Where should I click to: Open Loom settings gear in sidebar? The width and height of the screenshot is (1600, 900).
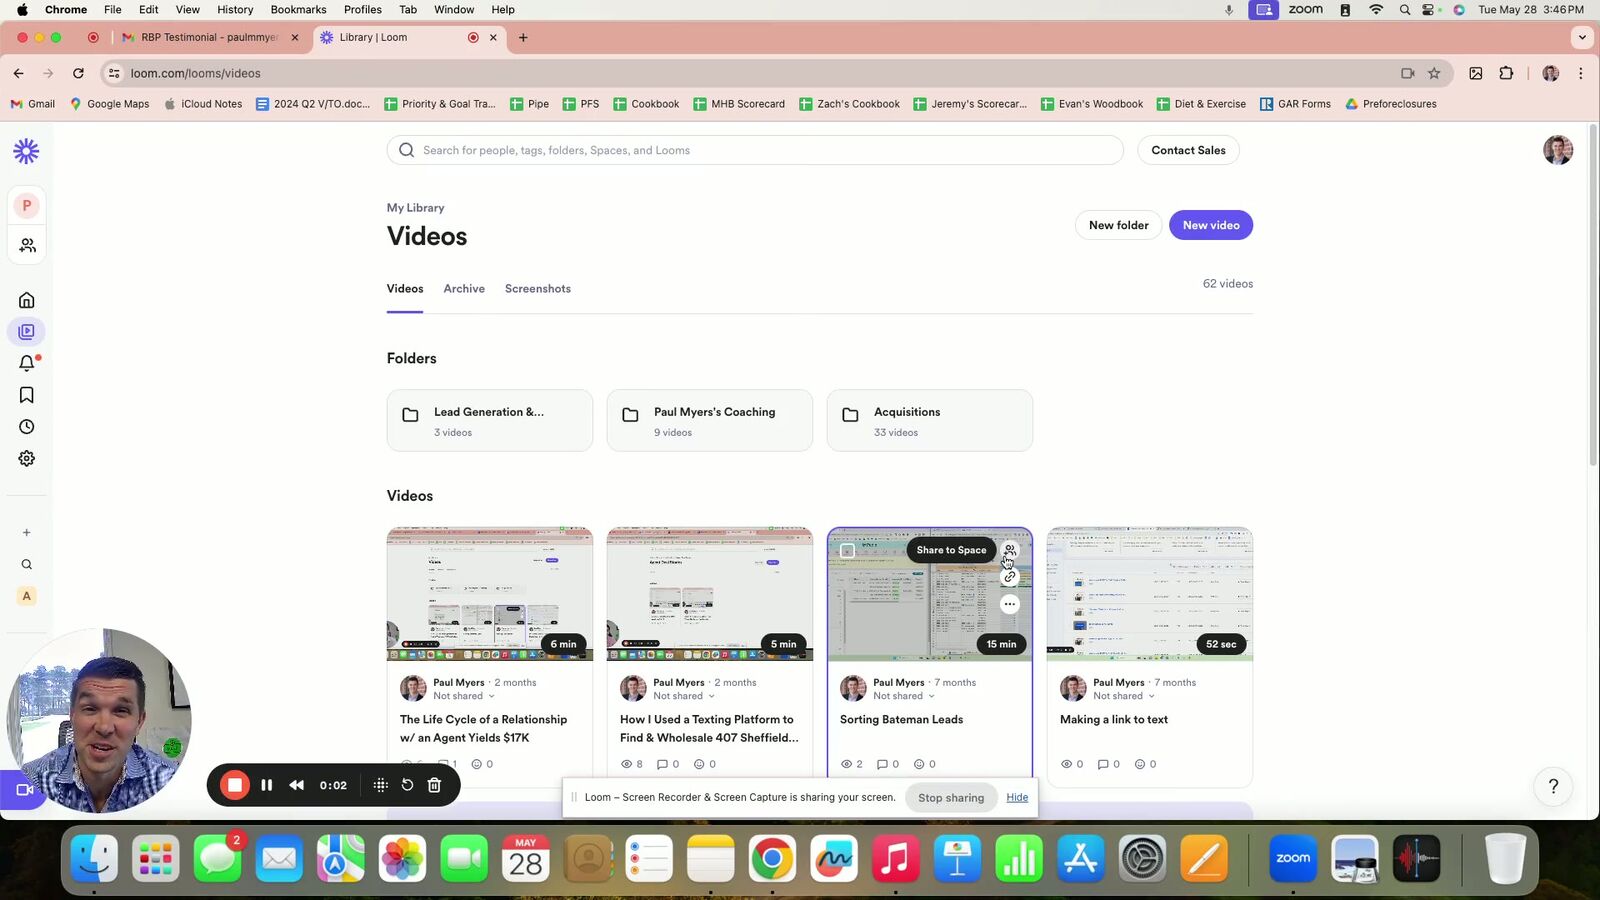coord(27,459)
